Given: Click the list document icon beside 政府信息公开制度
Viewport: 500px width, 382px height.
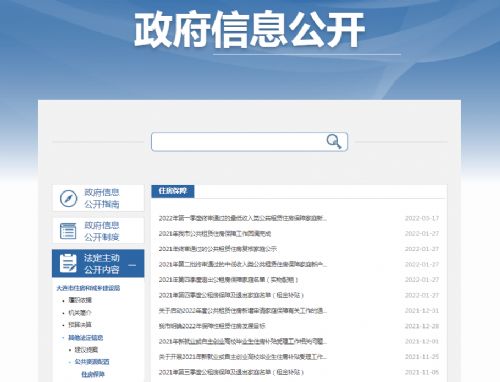Looking at the screenshot, I should pyautogui.click(x=68, y=231).
